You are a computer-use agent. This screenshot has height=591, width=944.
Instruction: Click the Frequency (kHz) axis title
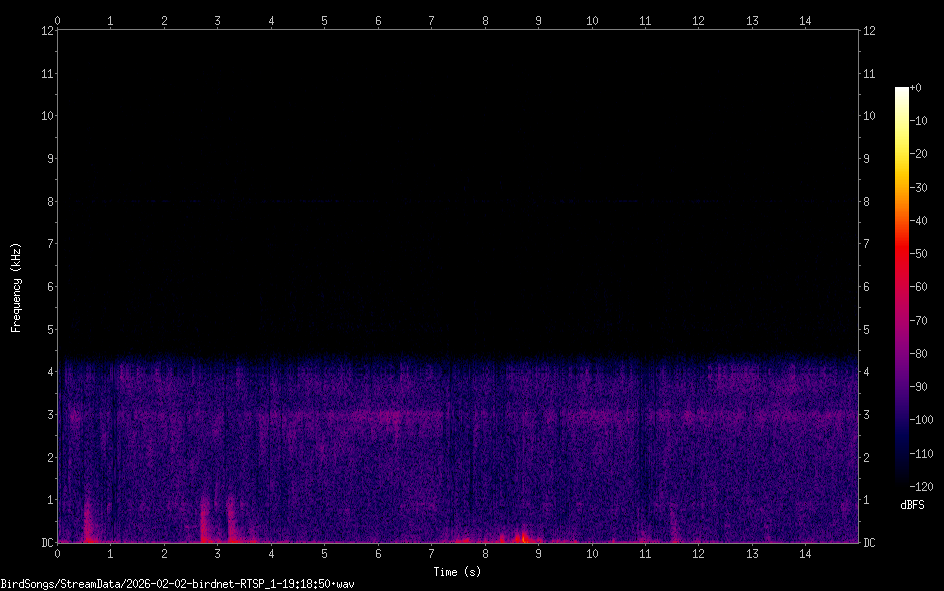click(x=16, y=287)
